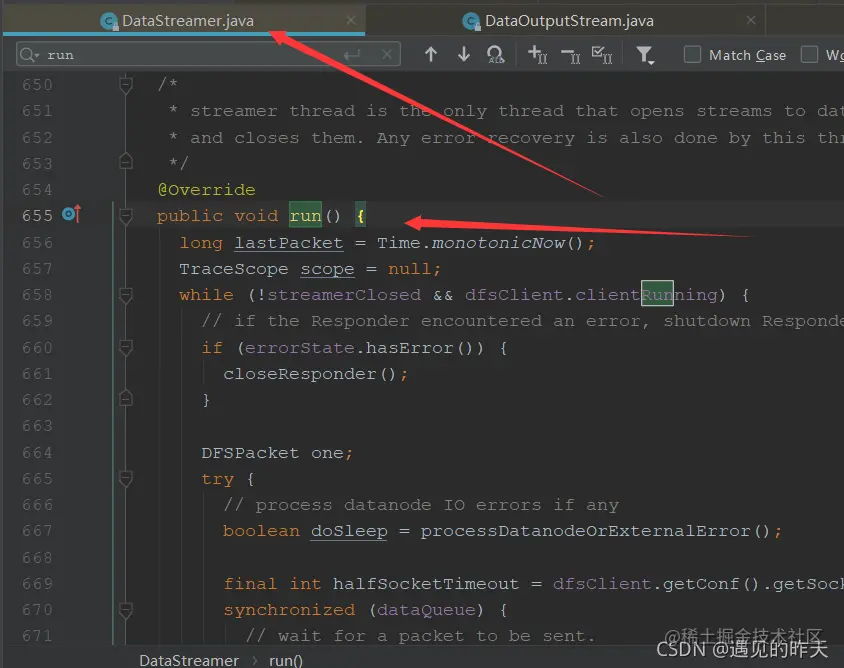Click streamerClosed in the while condition
The width and height of the screenshot is (844, 668).
(344, 295)
